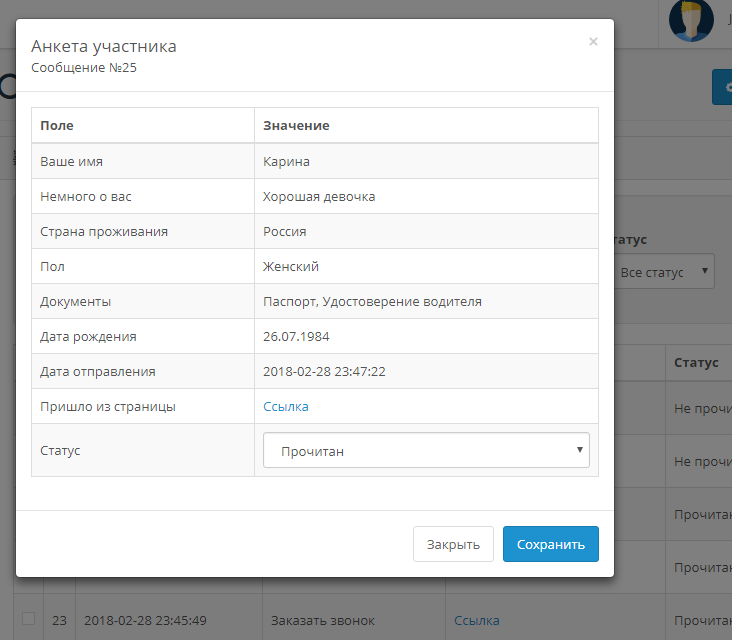
Task: Tick the checkbox for row 23
Action: coord(28,619)
